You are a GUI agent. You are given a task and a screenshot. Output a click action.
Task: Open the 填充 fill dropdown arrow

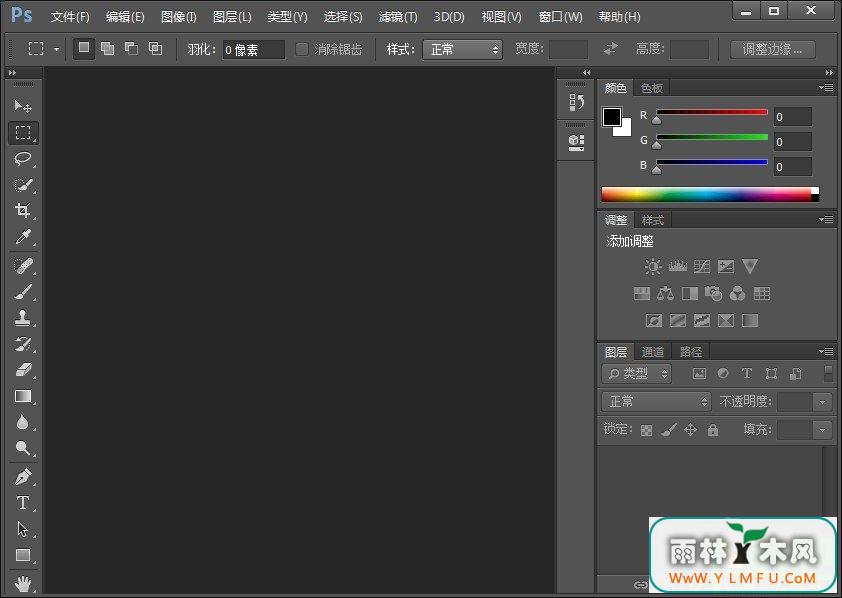coord(822,429)
